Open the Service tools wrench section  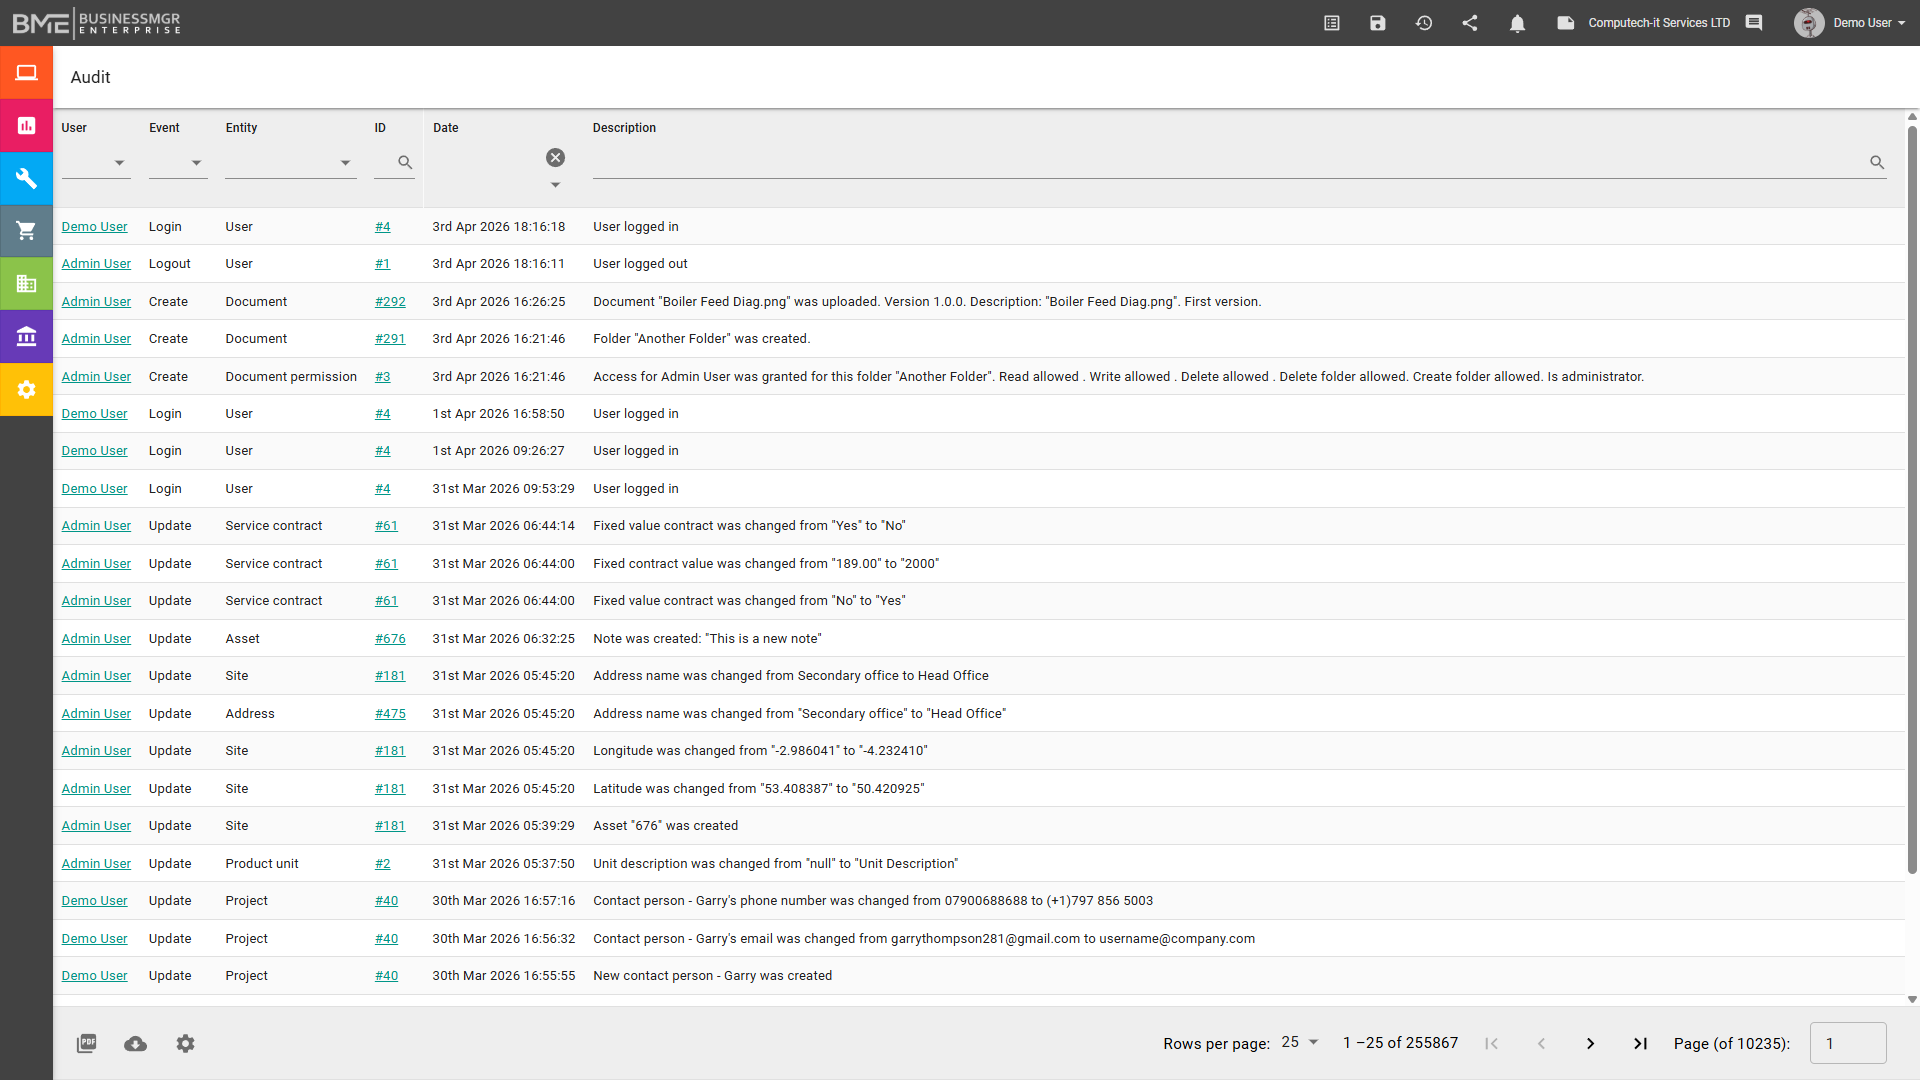26,178
